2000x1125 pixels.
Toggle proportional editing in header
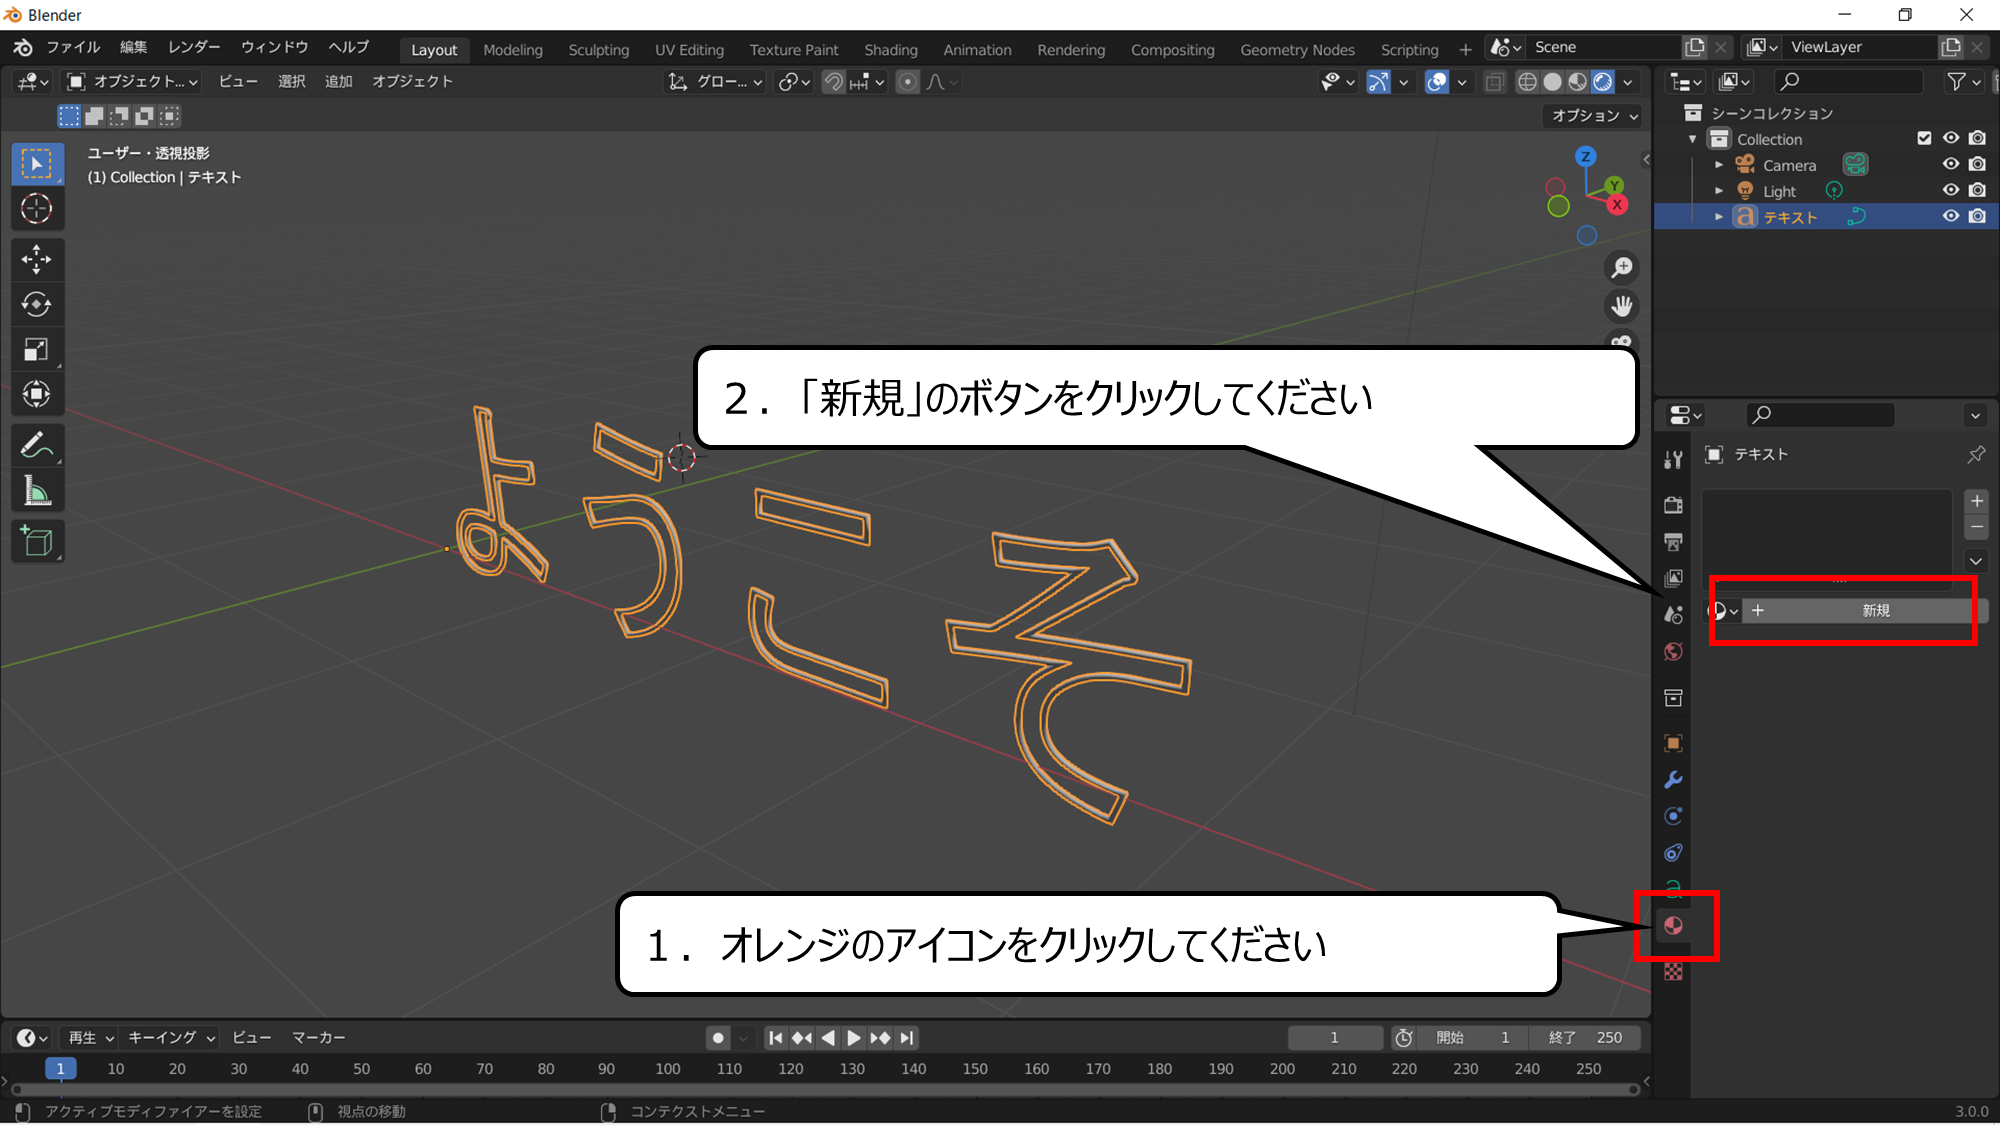click(907, 82)
